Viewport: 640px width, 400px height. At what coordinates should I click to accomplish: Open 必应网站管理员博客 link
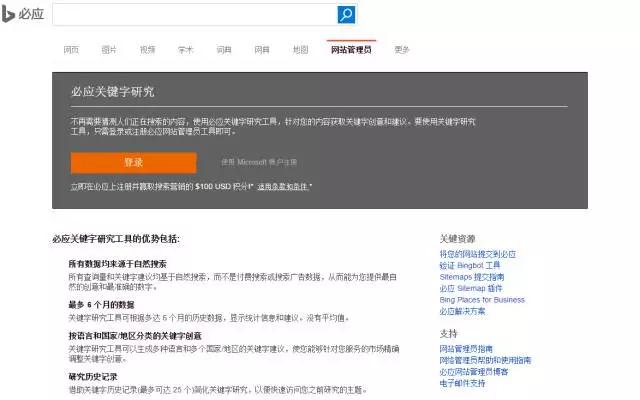point(474,372)
